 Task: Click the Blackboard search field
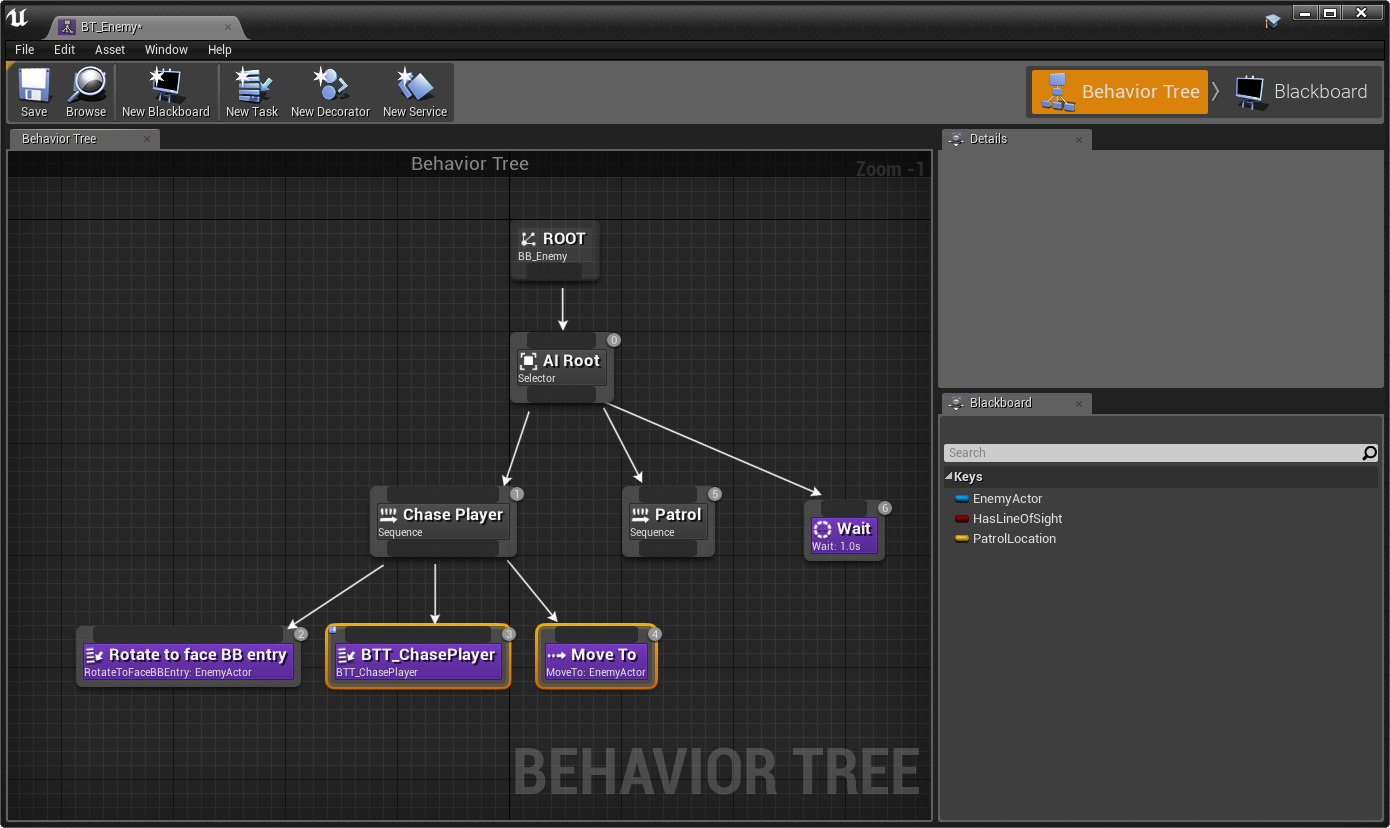pos(1153,453)
